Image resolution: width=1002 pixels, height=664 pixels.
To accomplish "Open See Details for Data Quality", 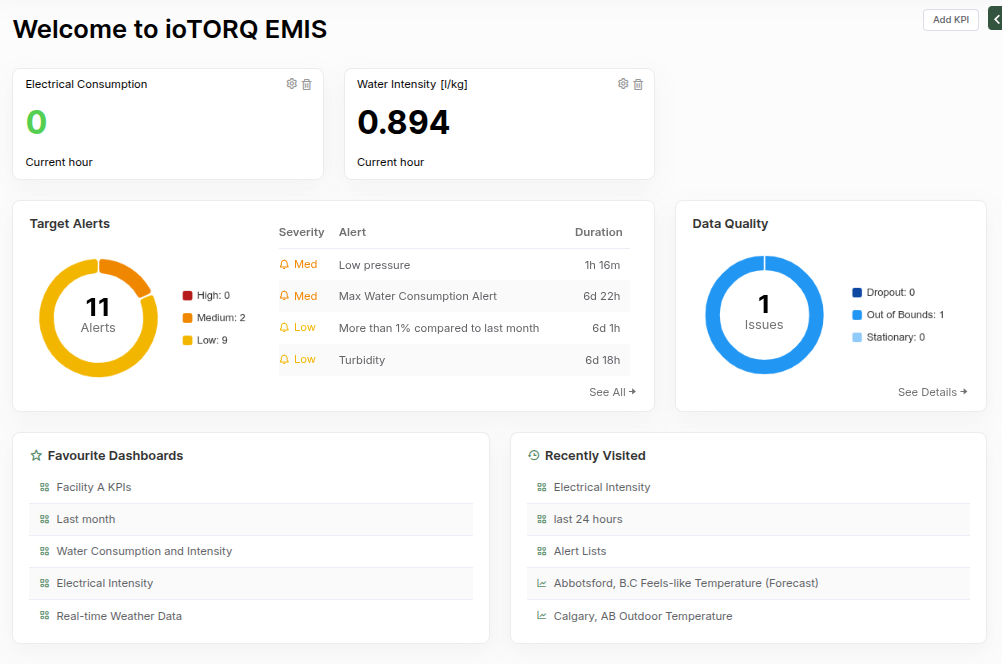I will [932, 392].
